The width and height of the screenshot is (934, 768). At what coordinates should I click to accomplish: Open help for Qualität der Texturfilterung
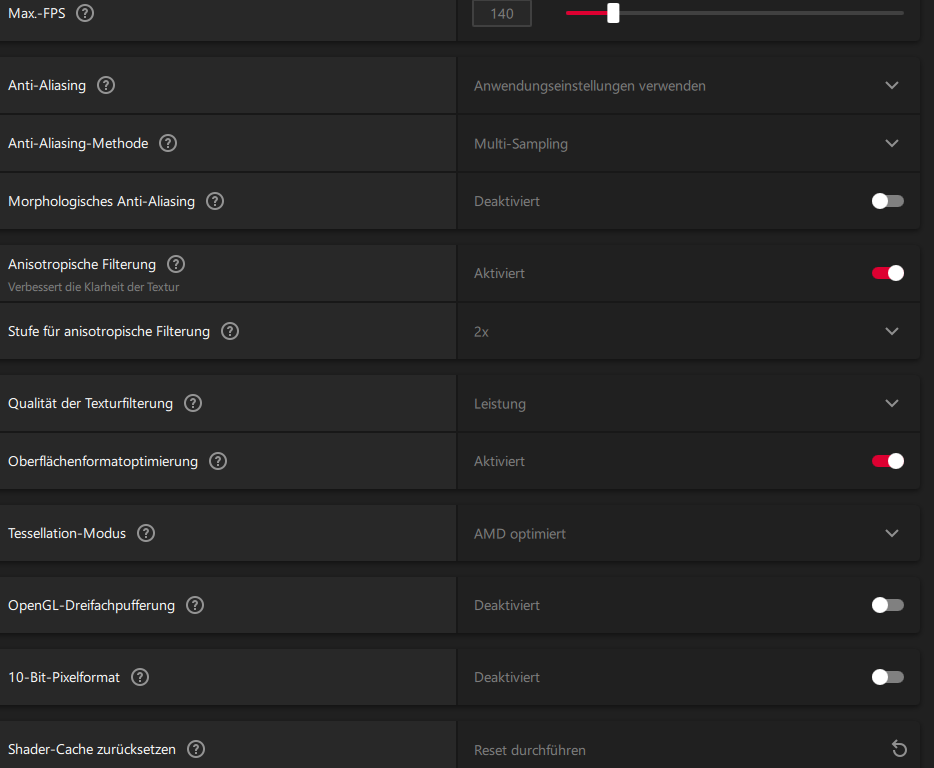click(192, 403)
